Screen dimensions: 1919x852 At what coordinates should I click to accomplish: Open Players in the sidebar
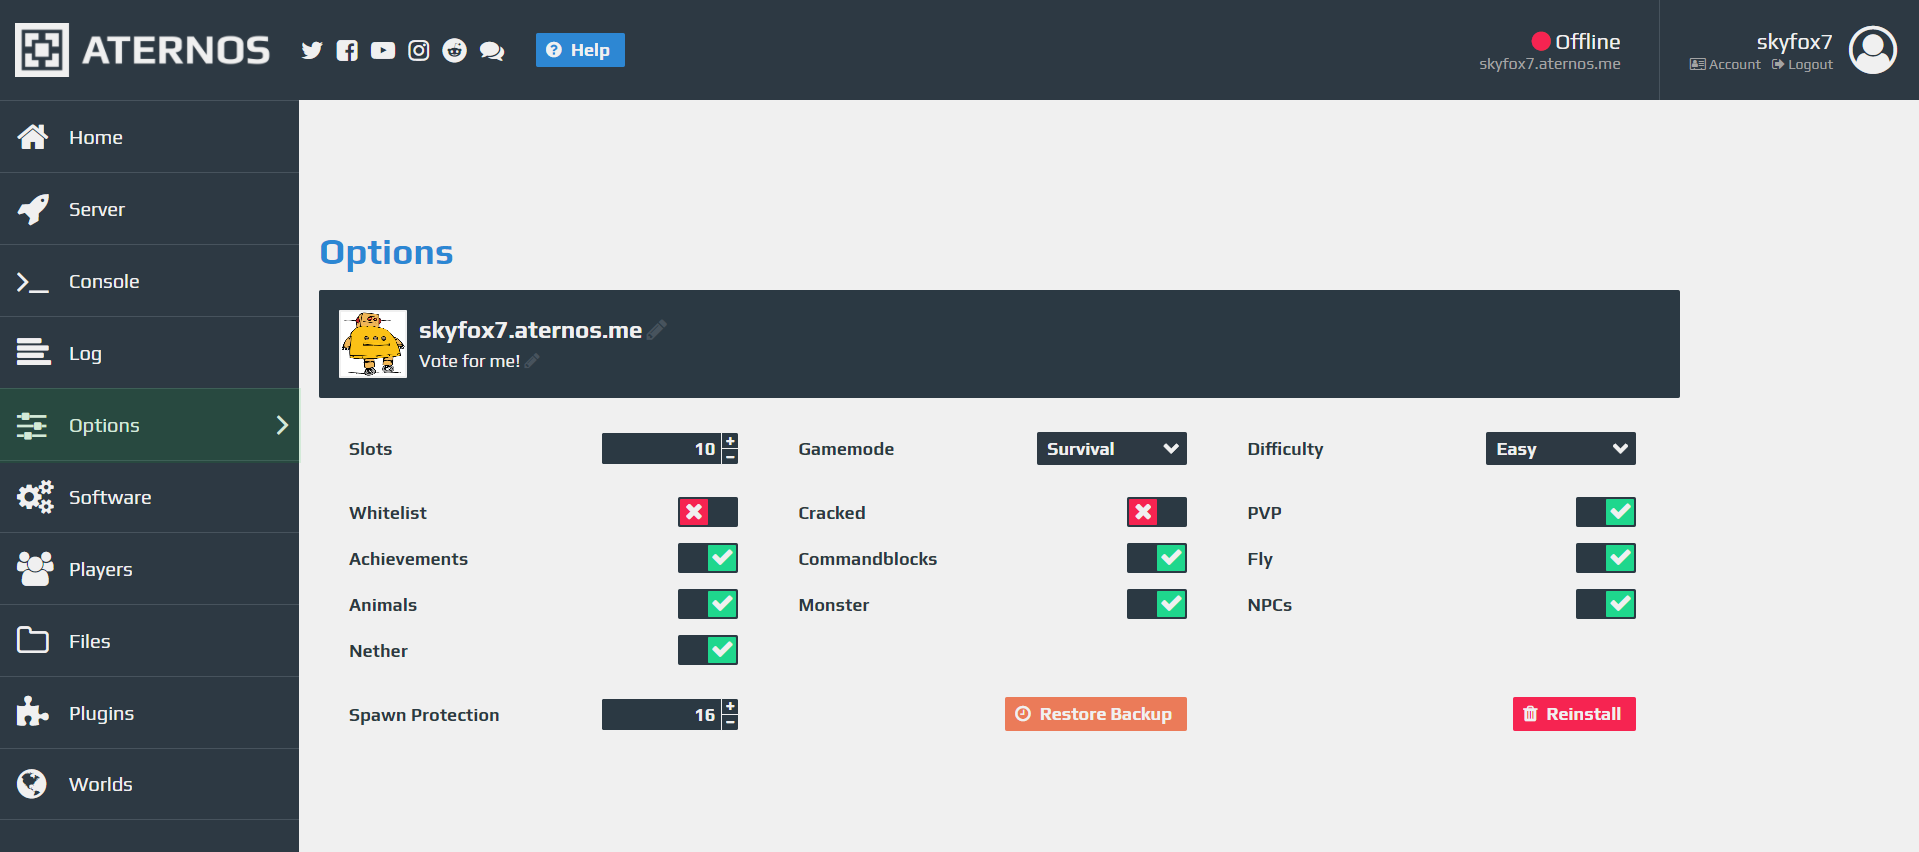pyautogui.click(x=149, y=569)
